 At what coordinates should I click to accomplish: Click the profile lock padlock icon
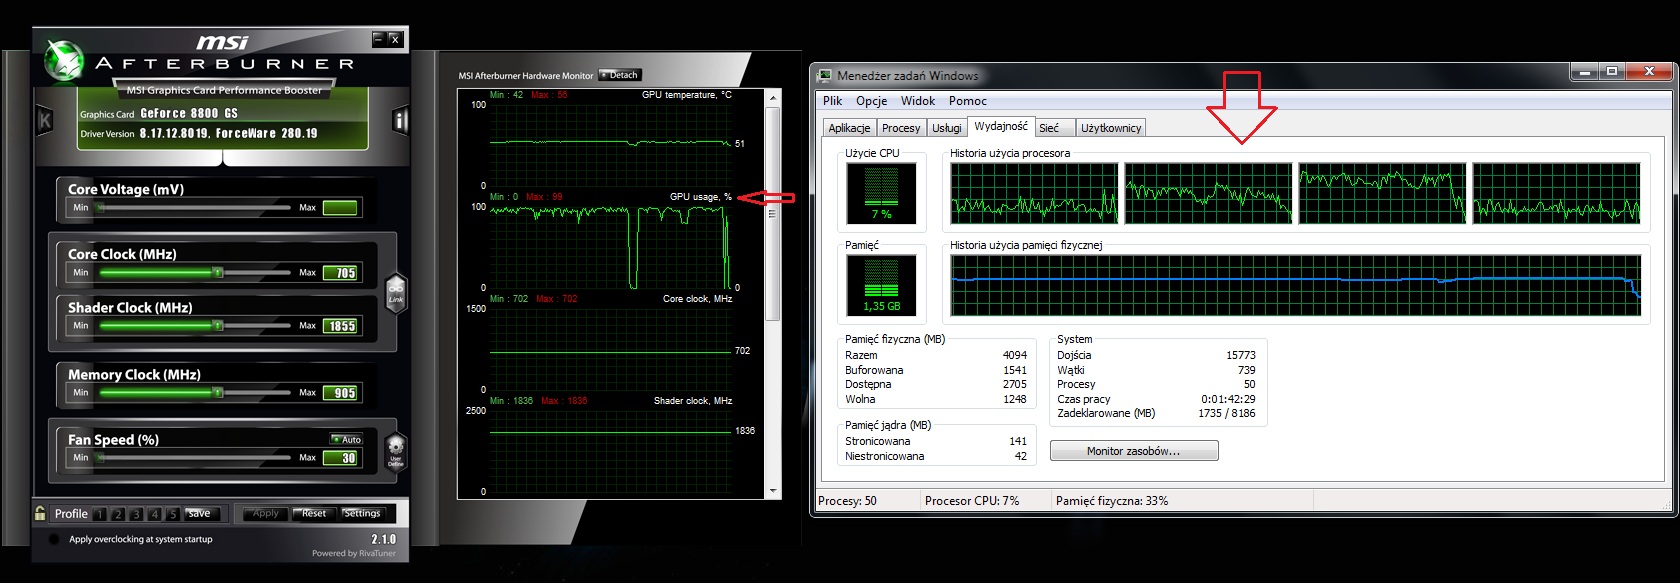coord(40,513)
